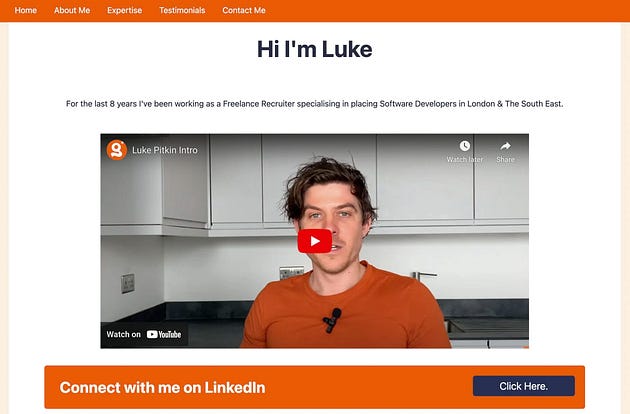This screenshot has width=630, height=414.
Task: Click the orange channel logo in the video
Action: 117,150
